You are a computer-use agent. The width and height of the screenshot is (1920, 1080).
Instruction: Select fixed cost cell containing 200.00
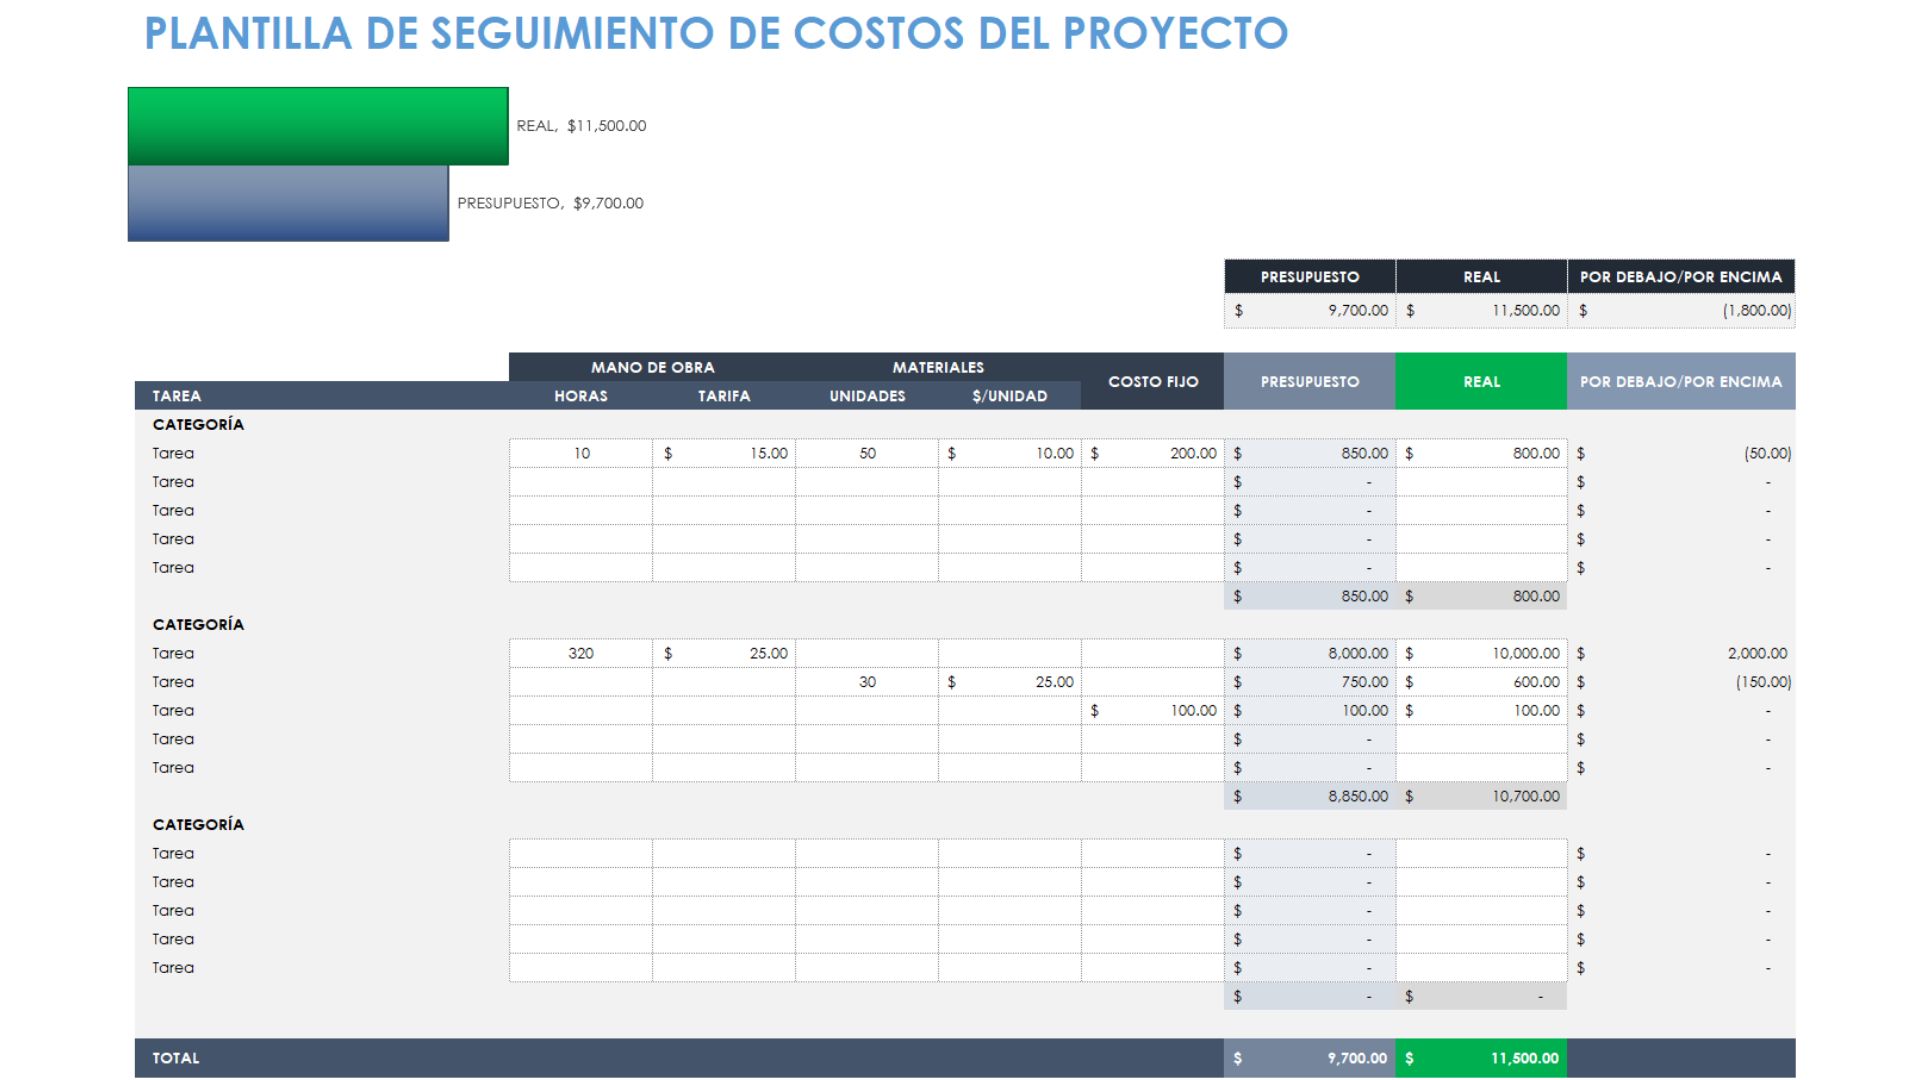tap(1153, 453)
